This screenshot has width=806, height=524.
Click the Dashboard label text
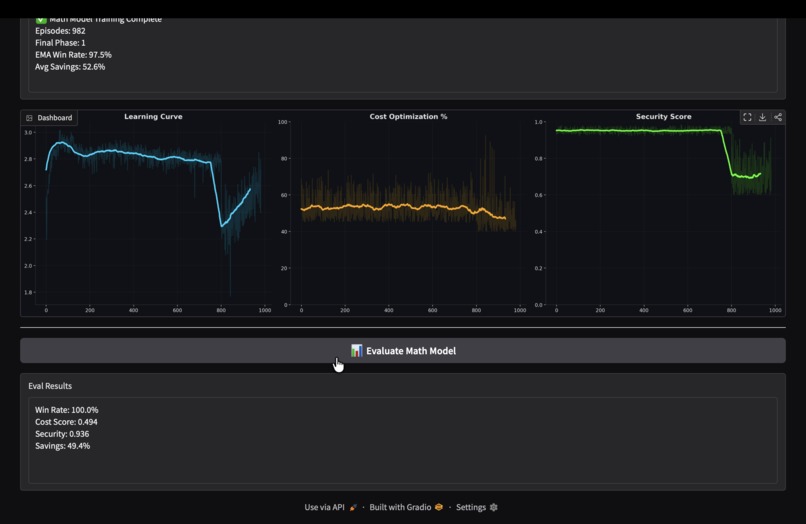click(x=54, y=118)
